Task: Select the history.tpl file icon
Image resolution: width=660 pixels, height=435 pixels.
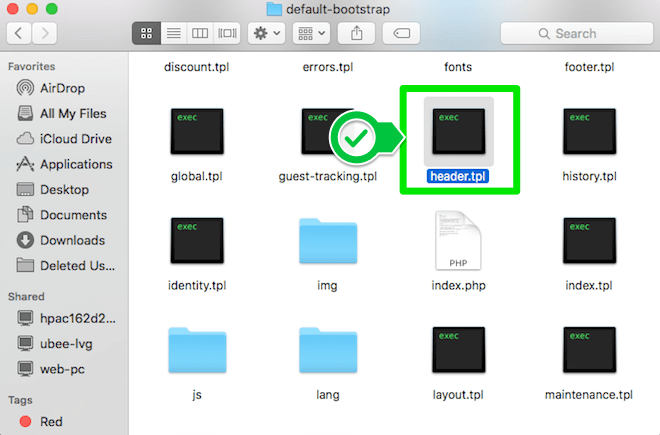Action: point(590,131)
